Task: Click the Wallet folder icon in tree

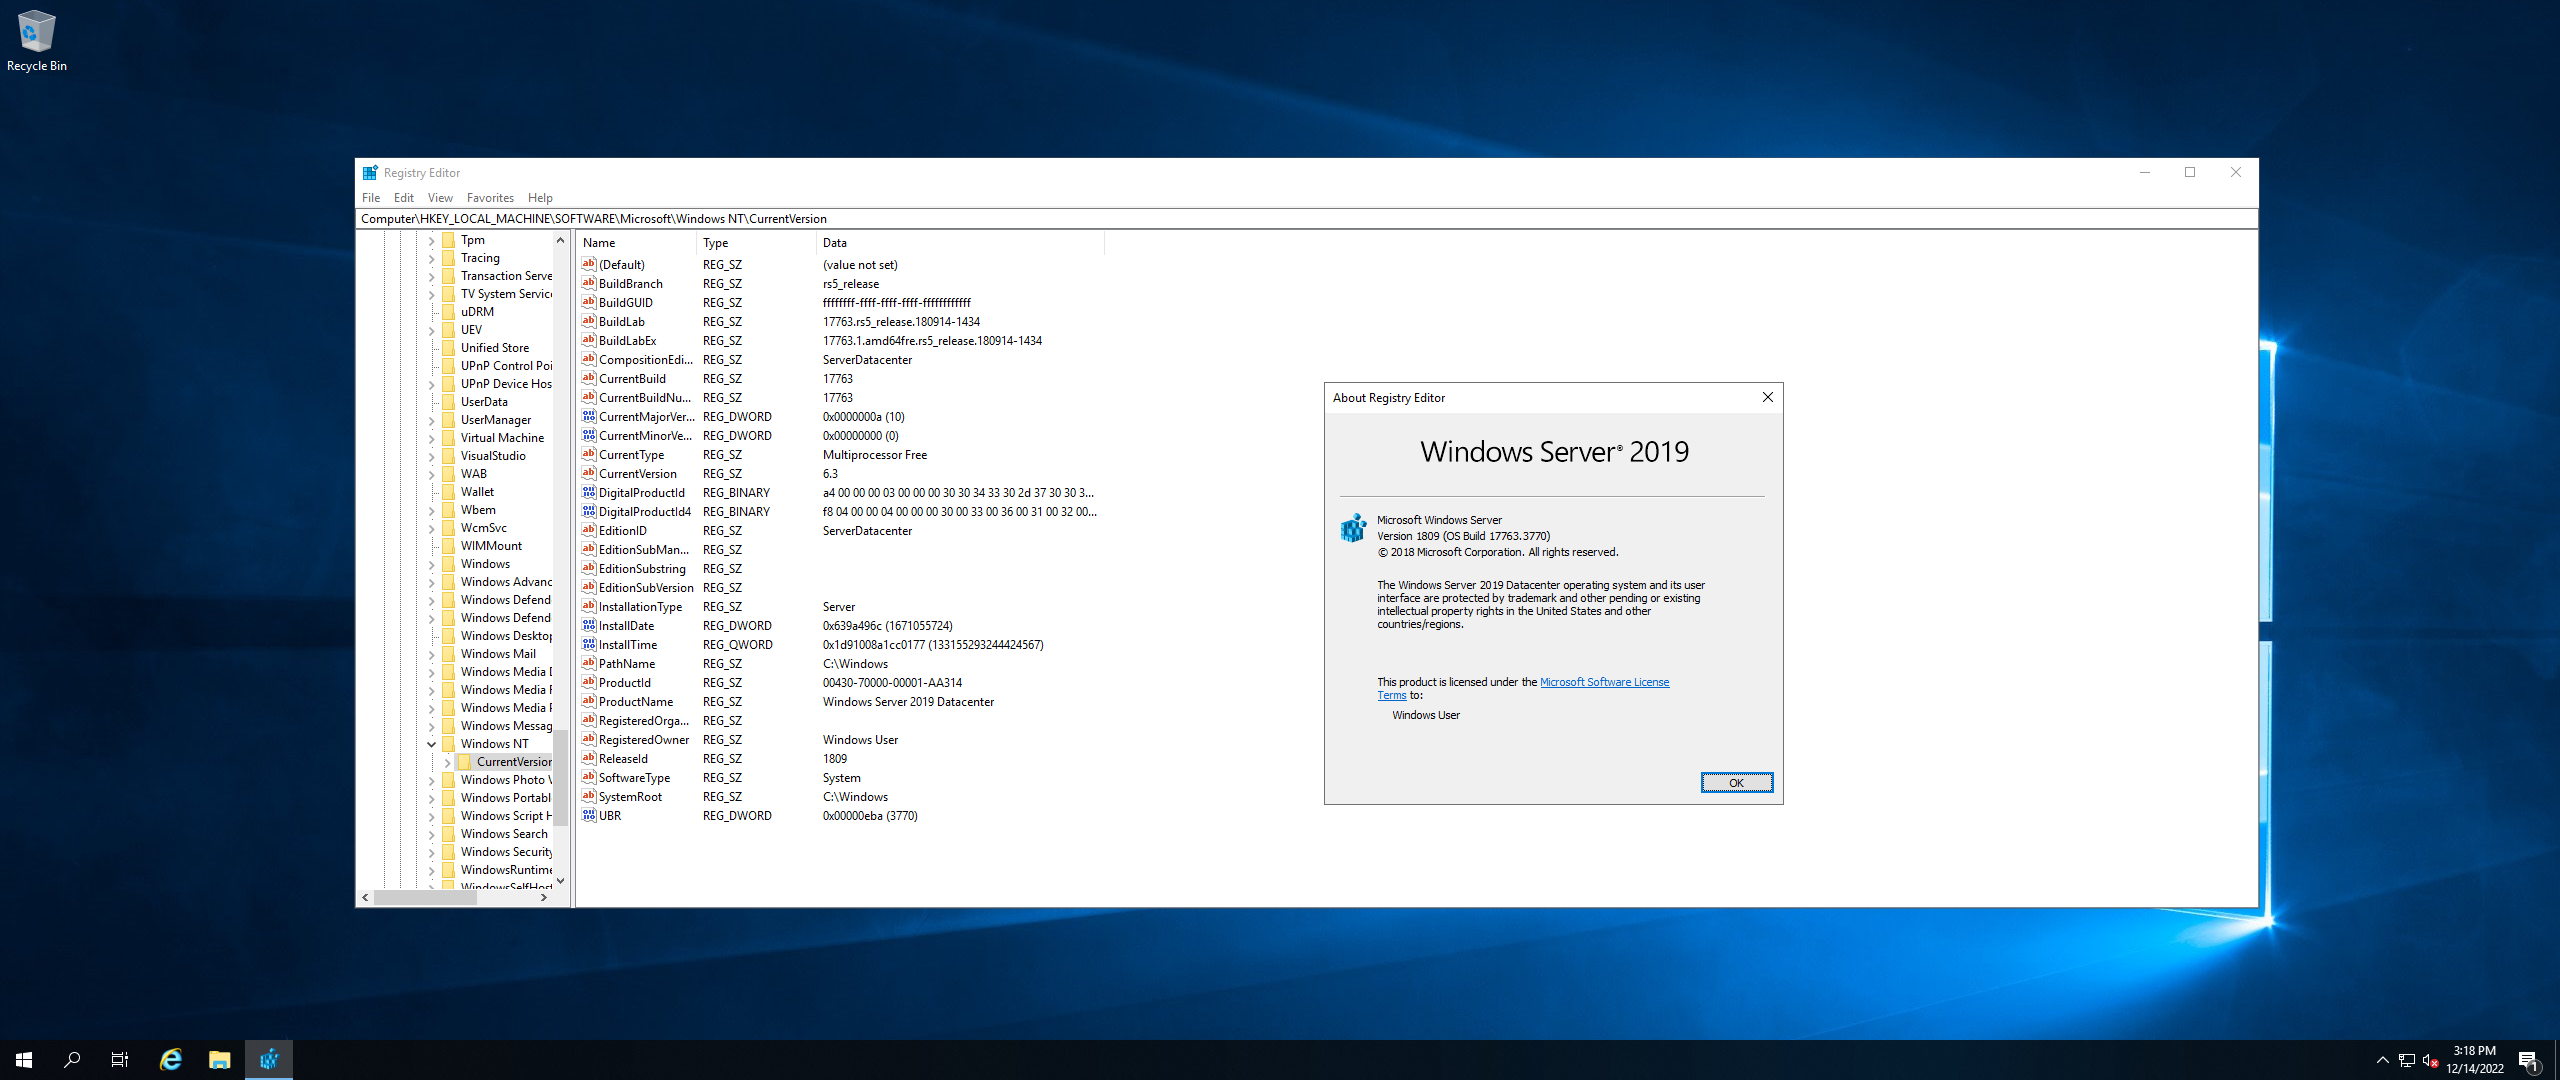Action: [x=449, y=492]
